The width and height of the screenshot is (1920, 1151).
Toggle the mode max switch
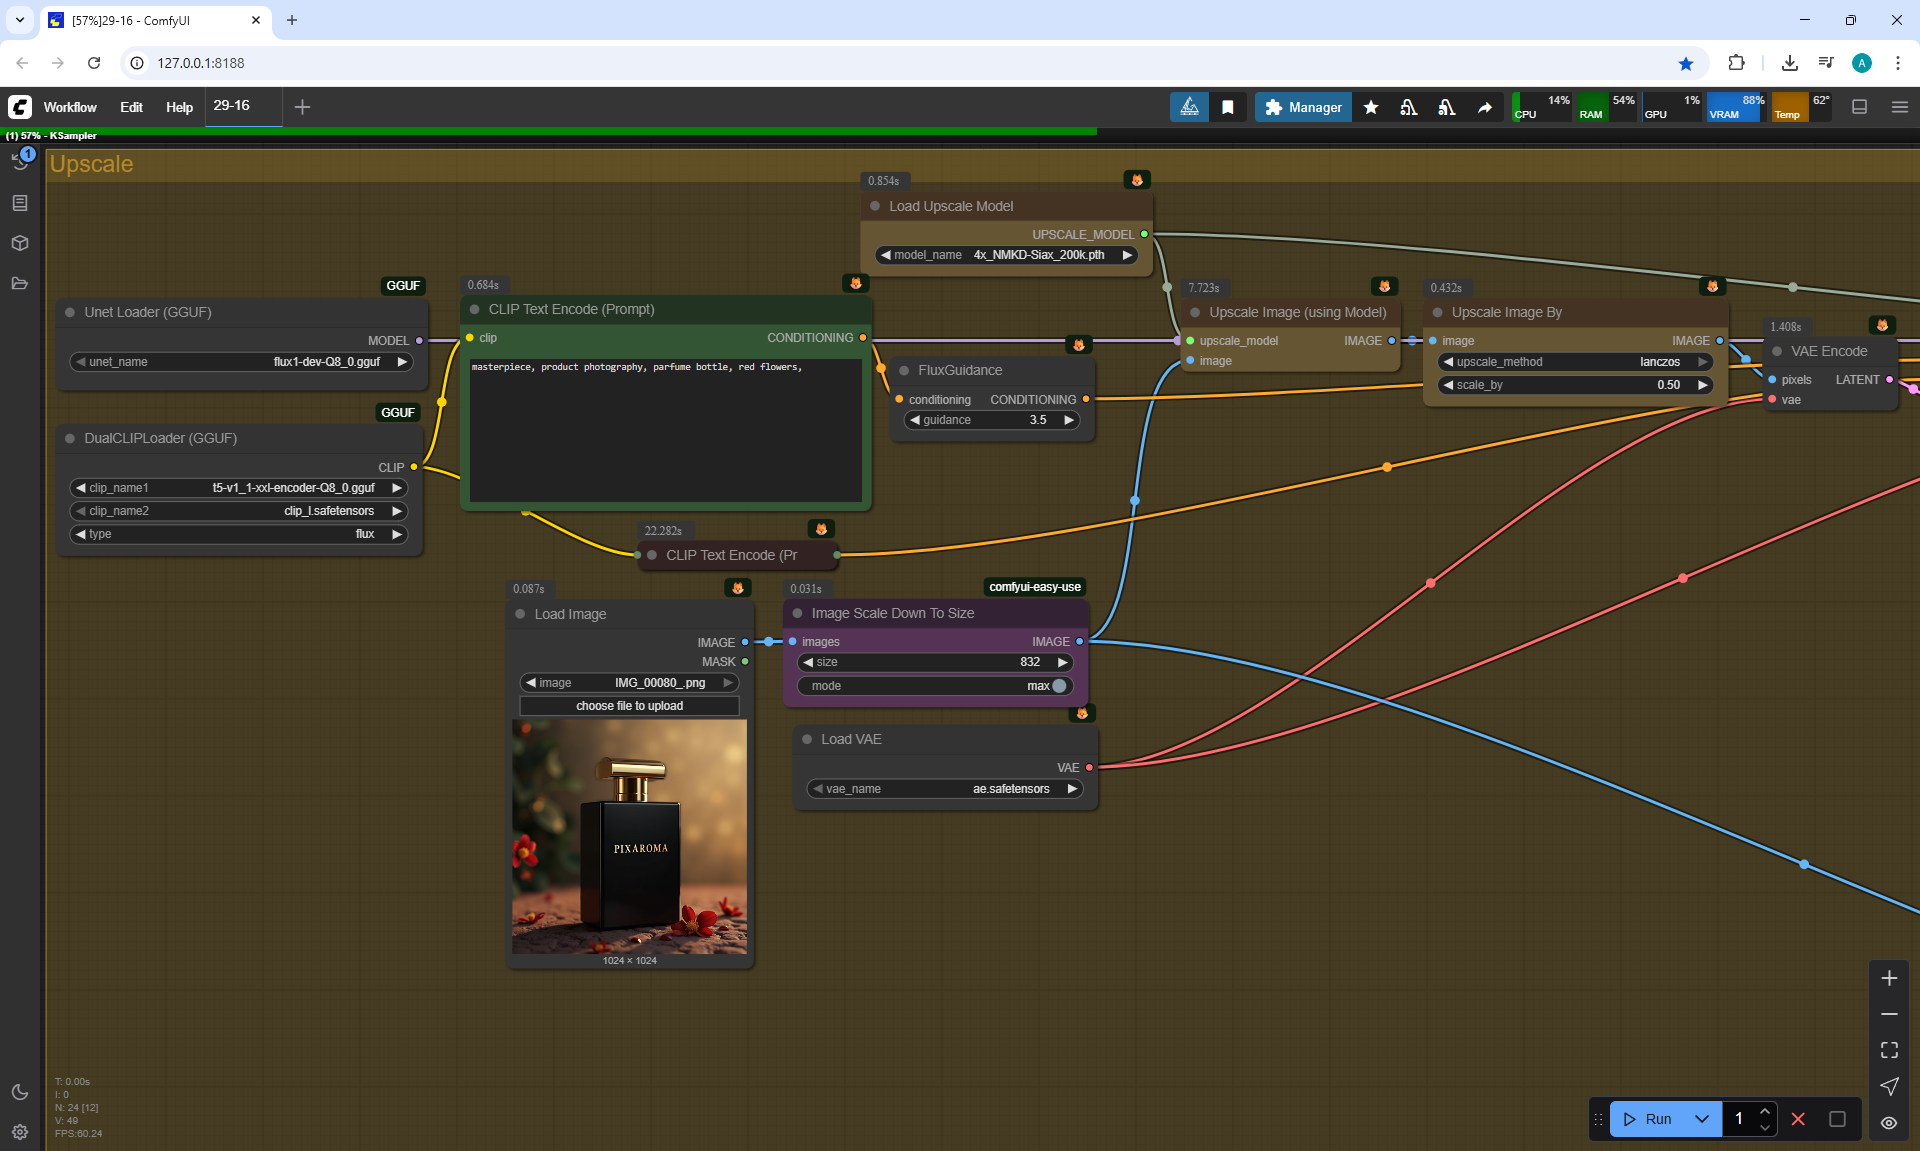pyautogui.click(x=1059, y=686)
